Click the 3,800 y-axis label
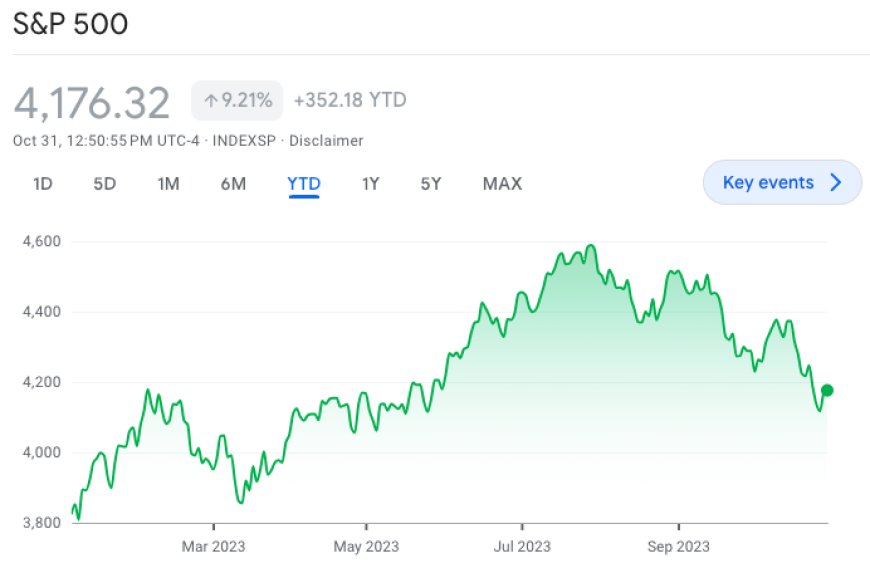This screenshot has height=568, width=870. coord(42,523)
